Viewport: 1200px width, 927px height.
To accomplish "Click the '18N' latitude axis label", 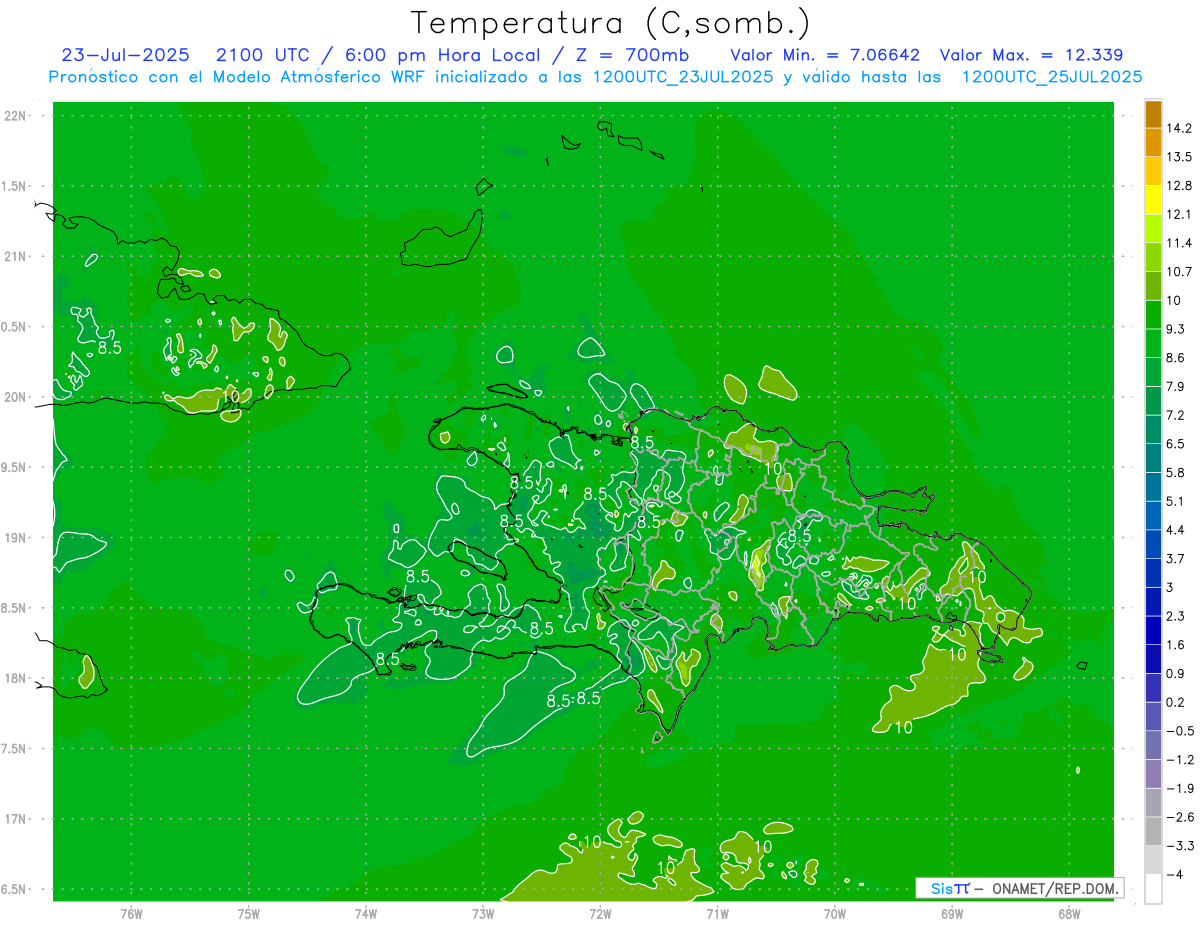I will coord(16,678).
